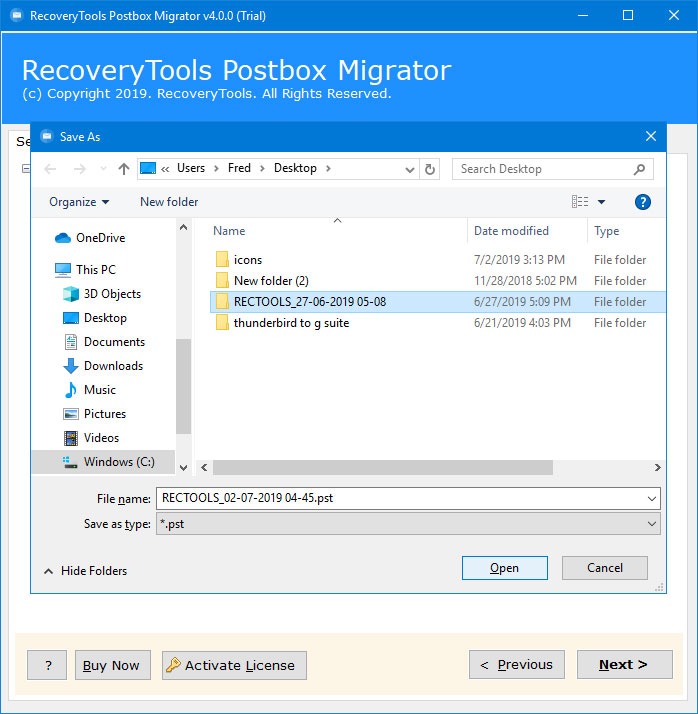This screenshot has height=714, width=698.
Task: Click the icons folder icon
Action: point(222,260)
